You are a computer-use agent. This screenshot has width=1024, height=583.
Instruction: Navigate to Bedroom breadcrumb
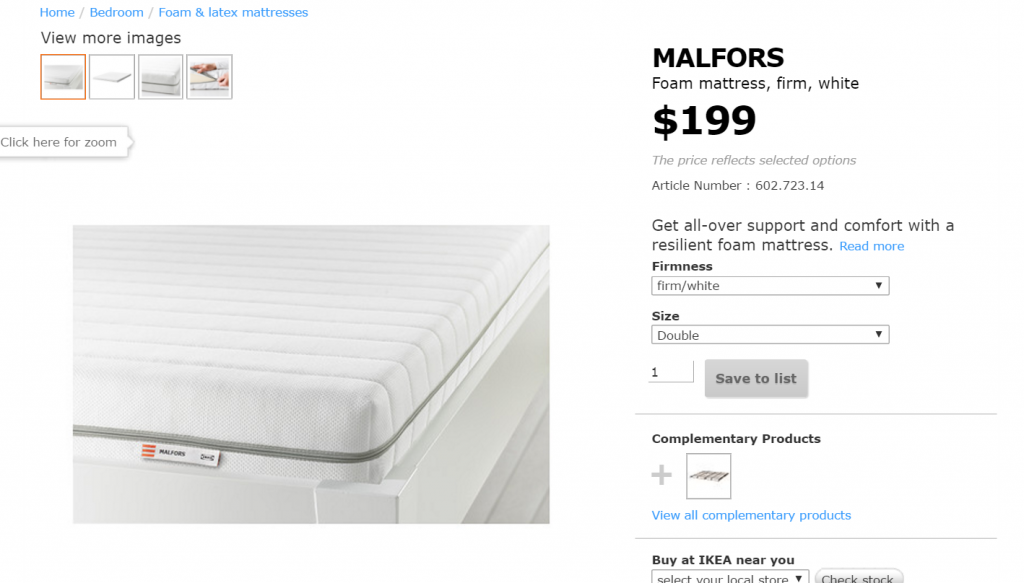tap(116, 12)
